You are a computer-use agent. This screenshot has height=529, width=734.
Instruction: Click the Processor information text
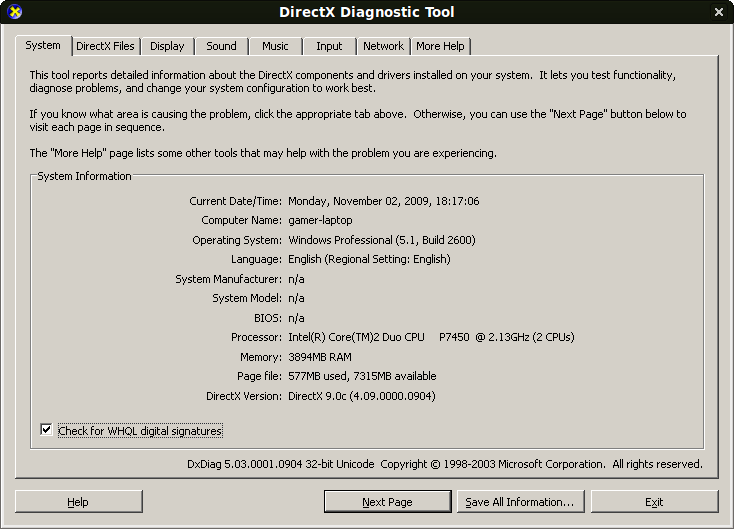pyautogui.click(x=431, y=337)
